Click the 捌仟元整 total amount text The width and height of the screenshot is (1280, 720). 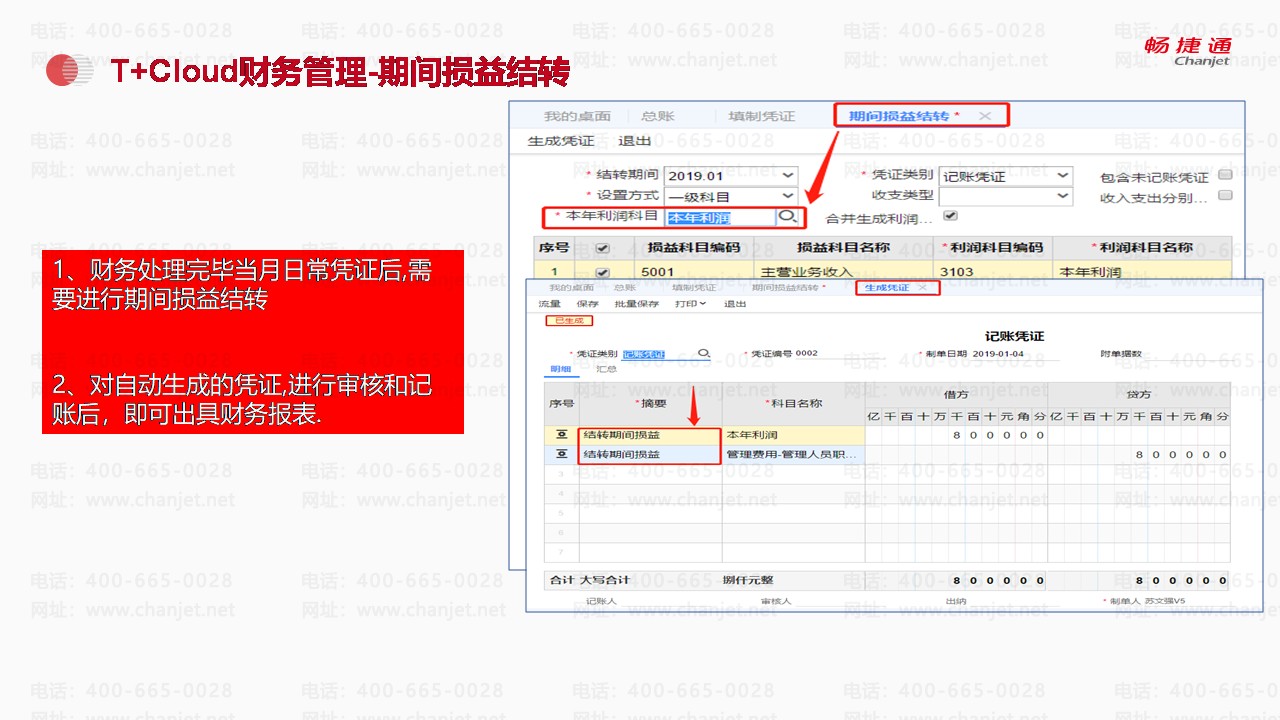click(x=748, y=580)
